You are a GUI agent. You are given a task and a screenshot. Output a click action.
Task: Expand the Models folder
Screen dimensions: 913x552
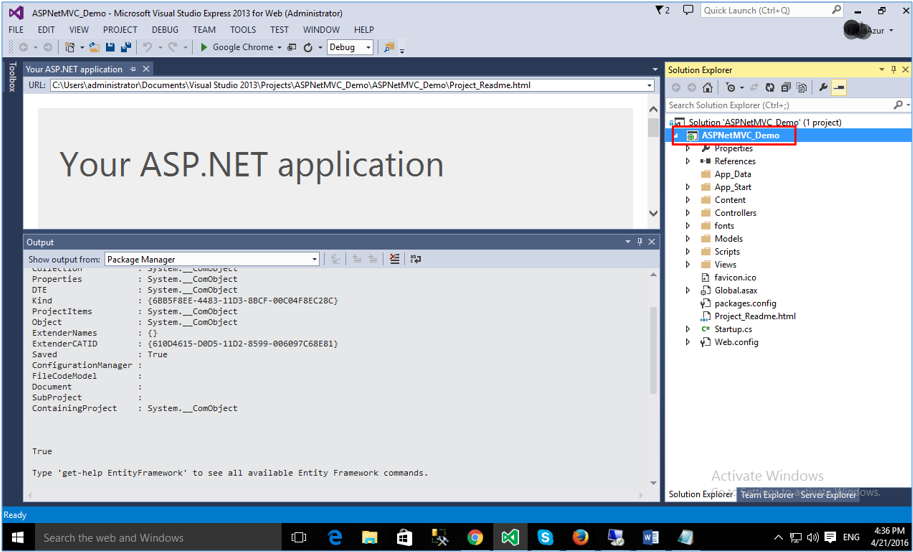(x=688, y=239)
